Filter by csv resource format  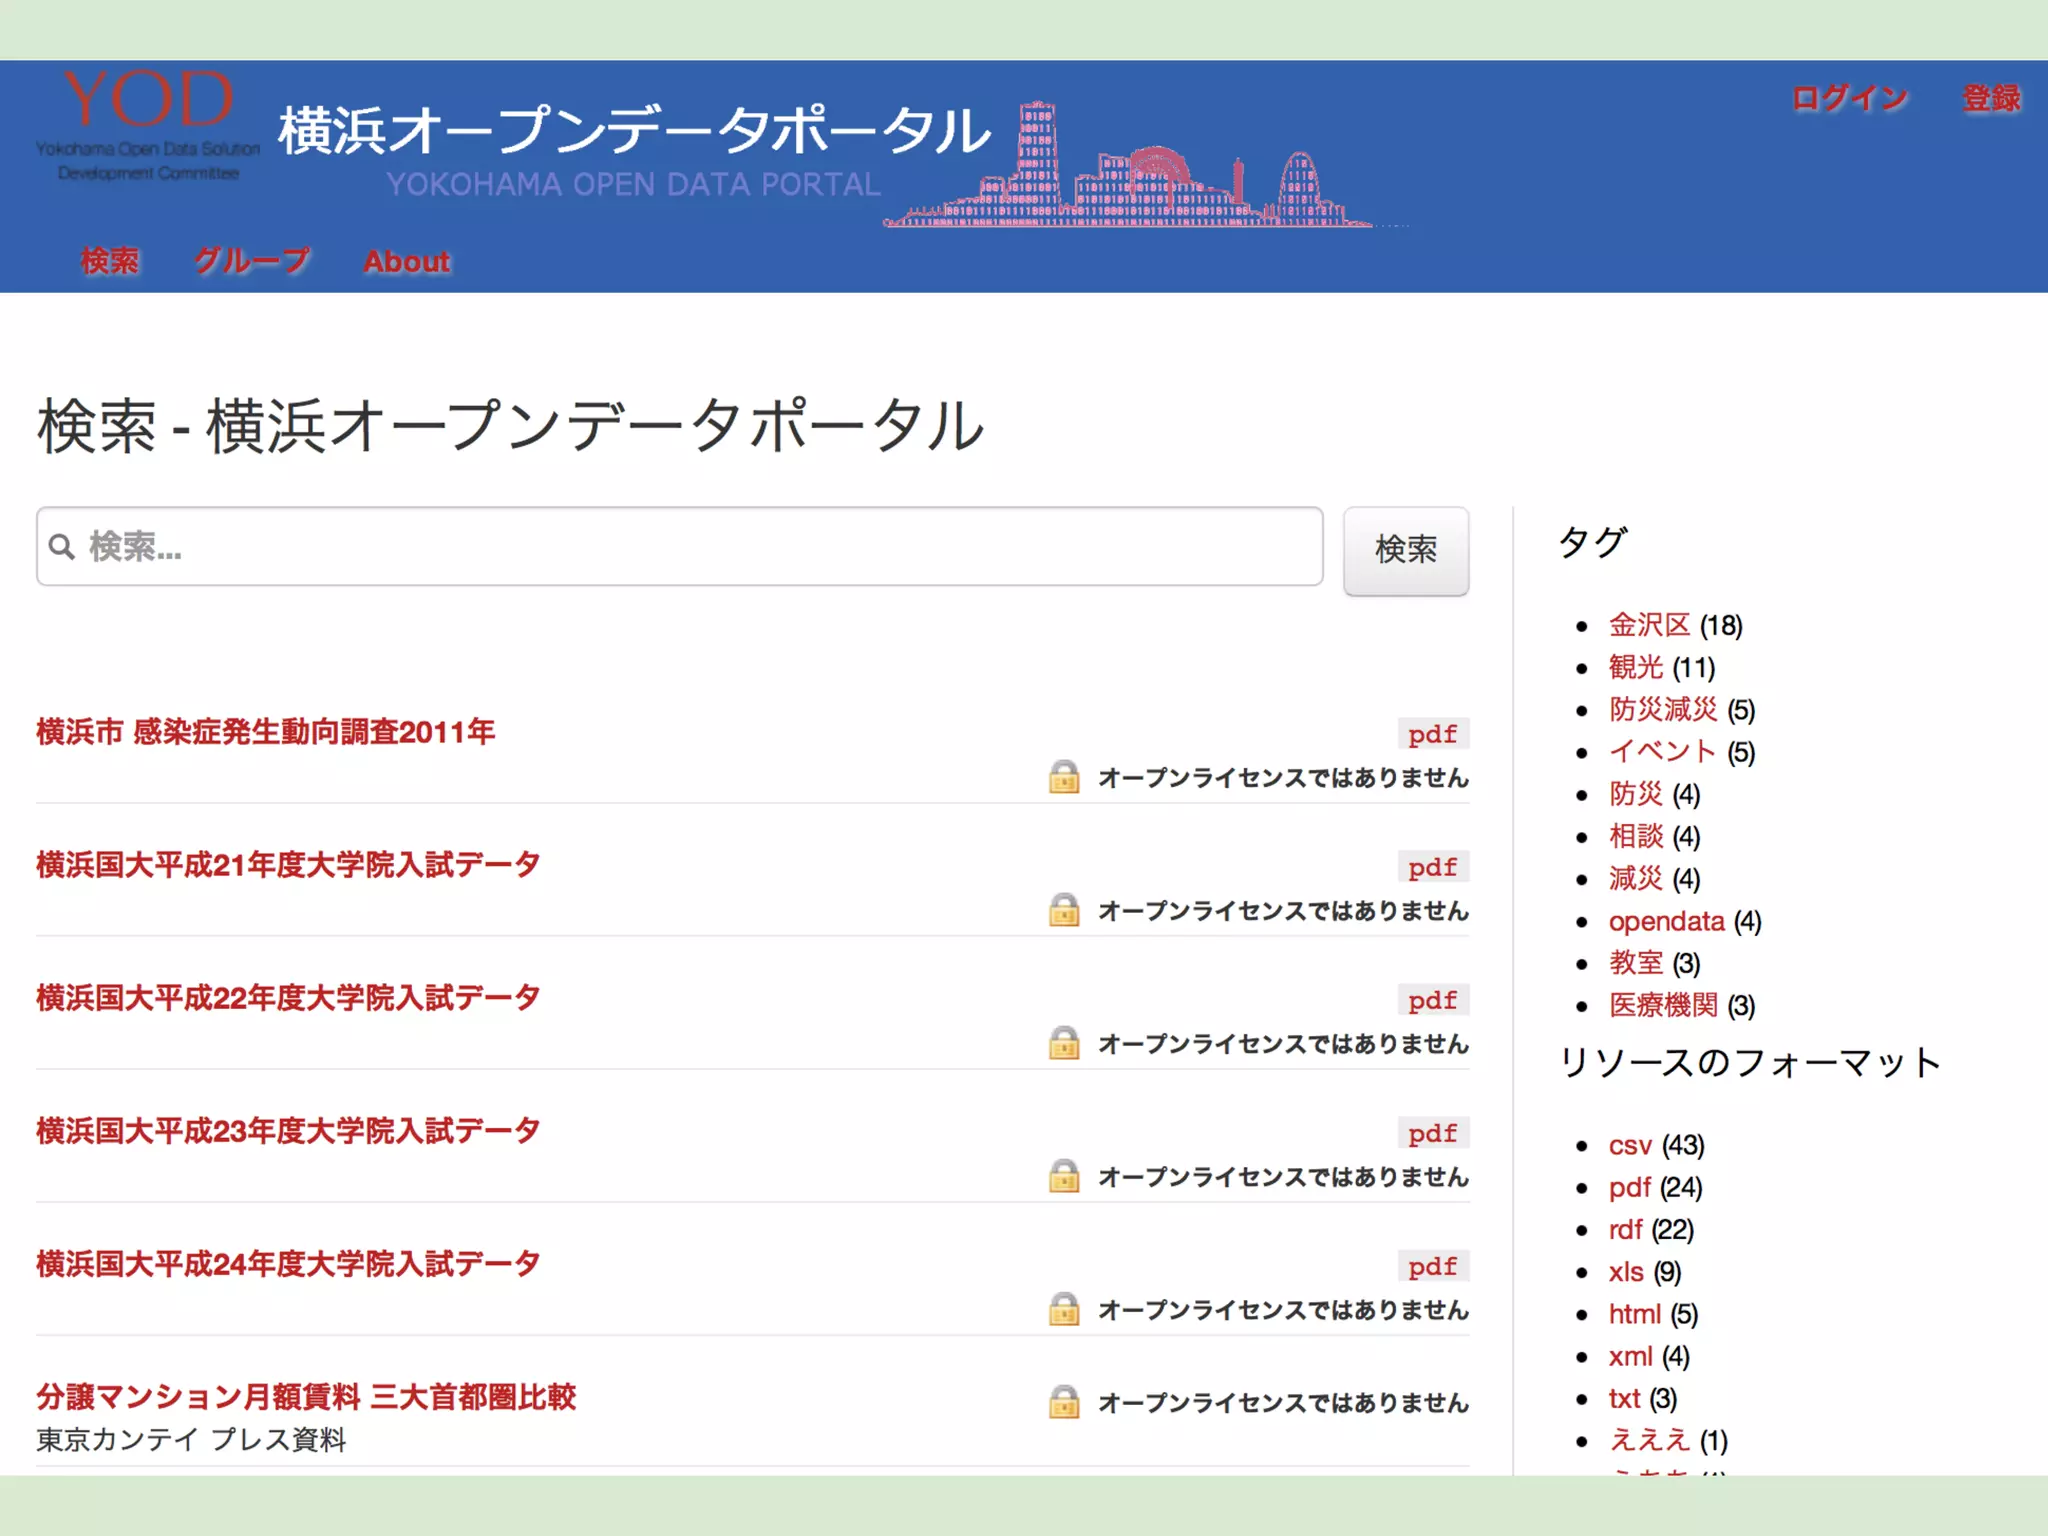click(x=1630, y=1145)
